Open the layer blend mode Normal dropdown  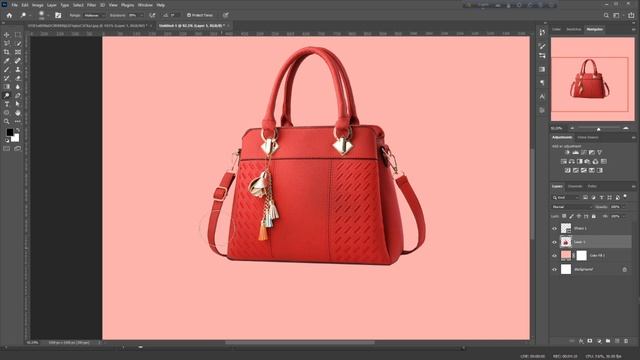[x=571, y=207]
